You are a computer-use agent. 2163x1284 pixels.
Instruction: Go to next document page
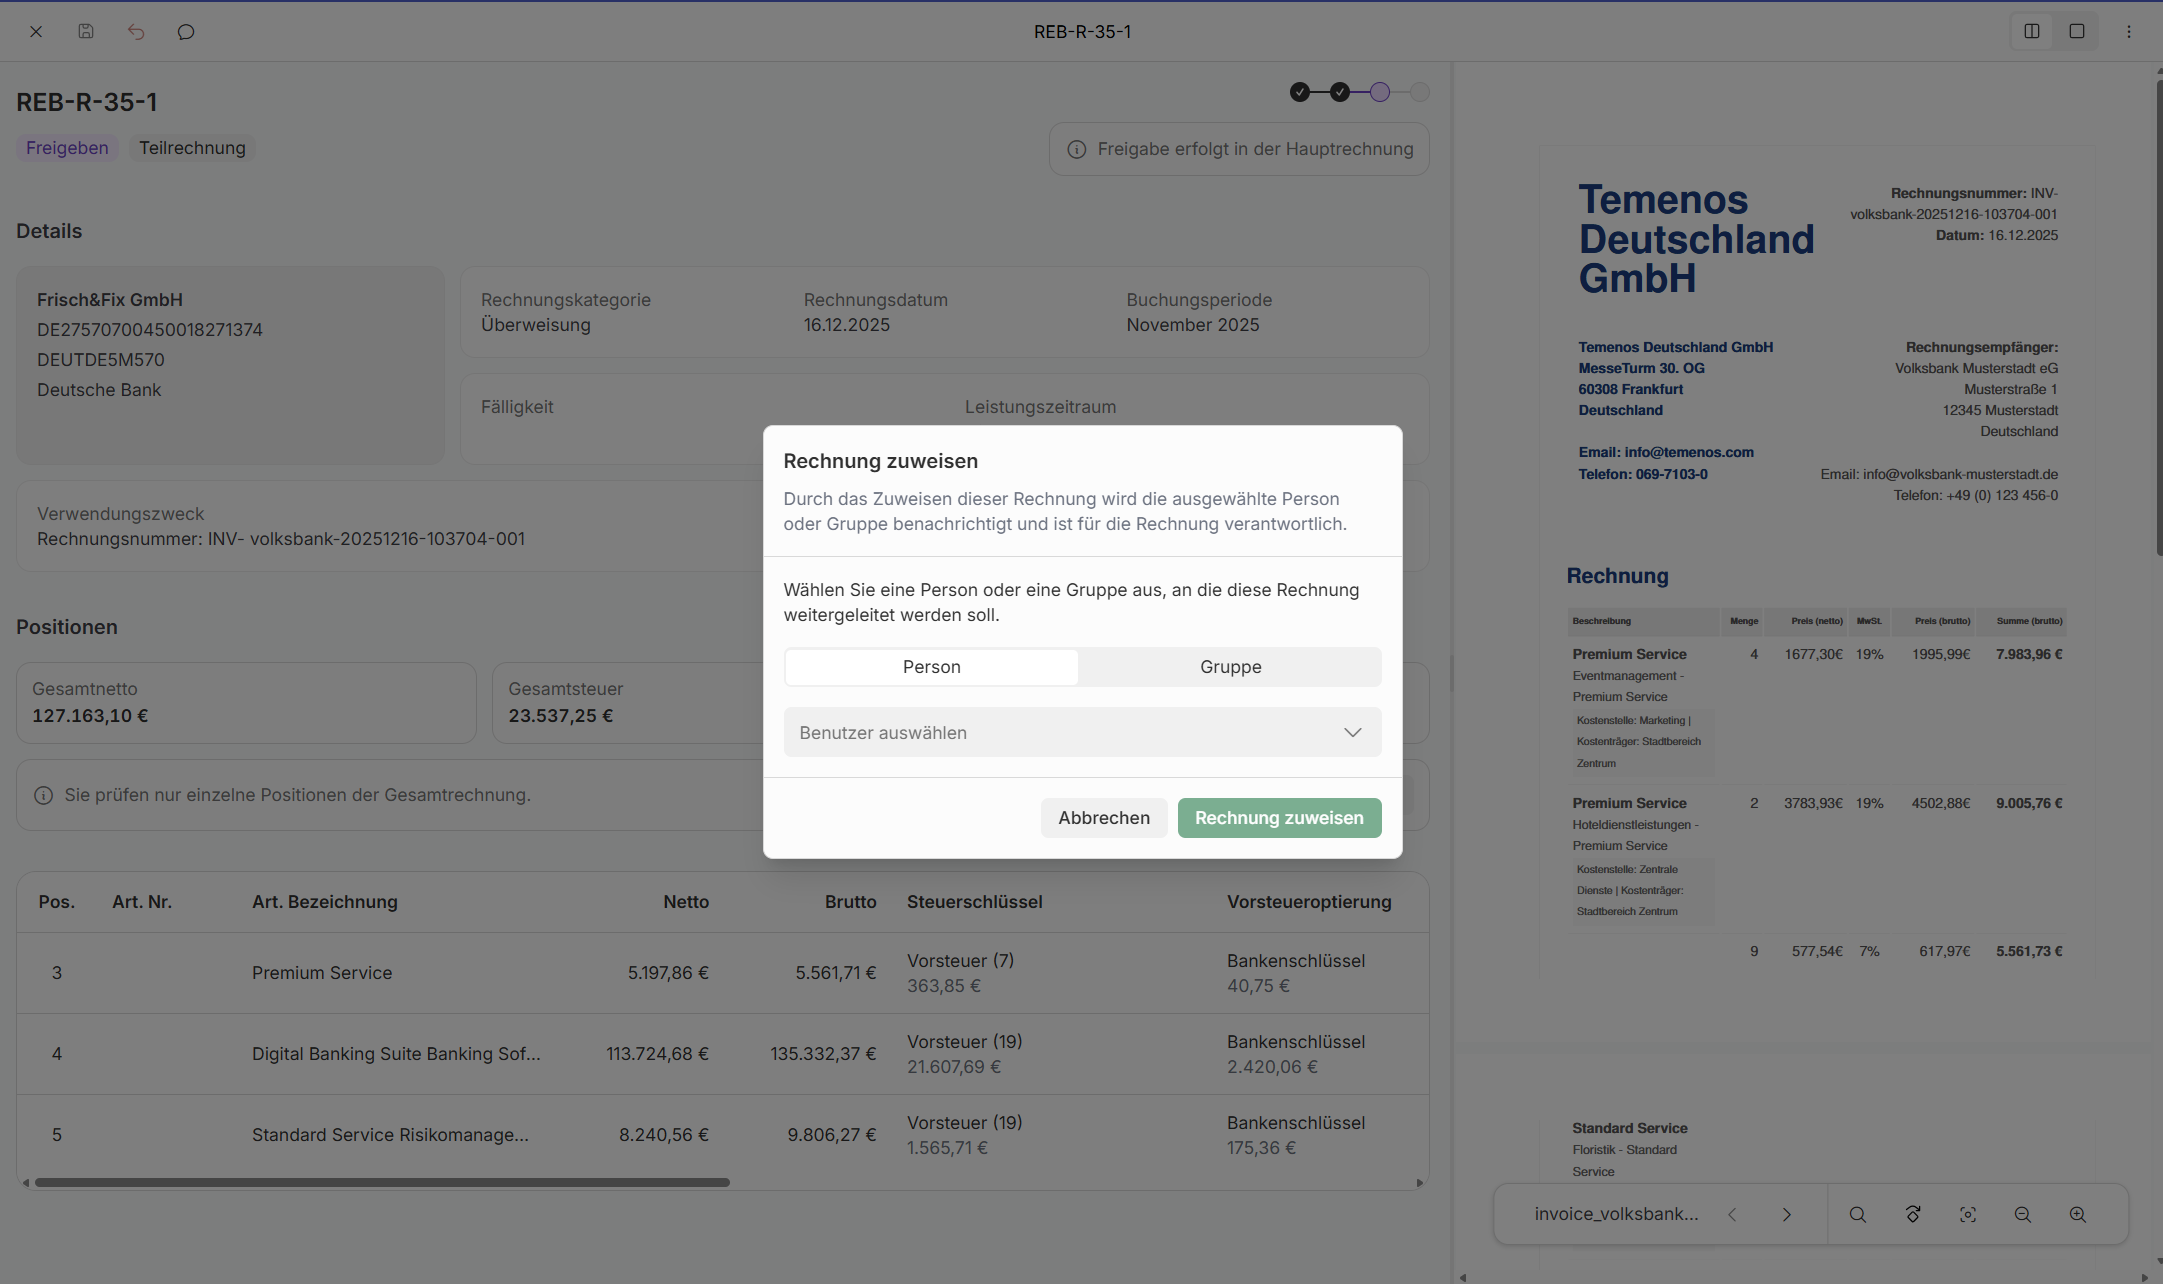tap(1786, 1214)
